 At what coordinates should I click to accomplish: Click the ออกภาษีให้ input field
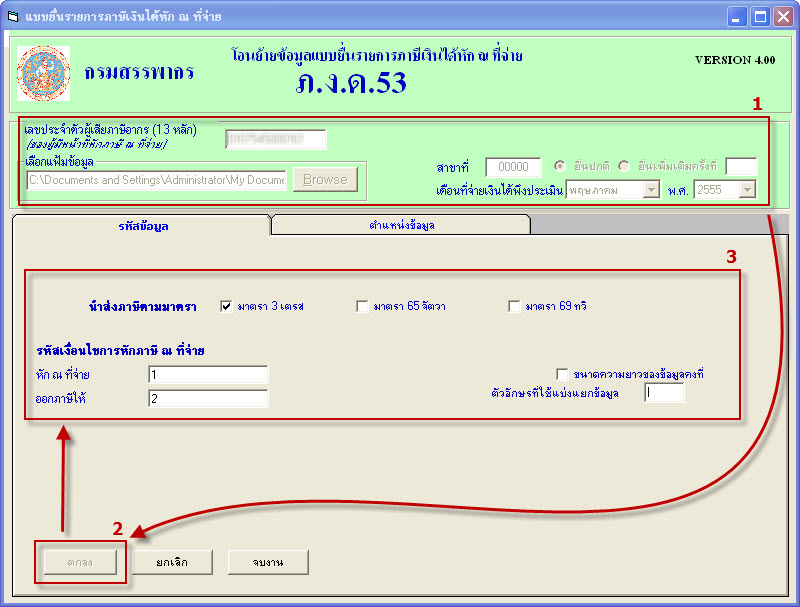click(x=208, y=398)
